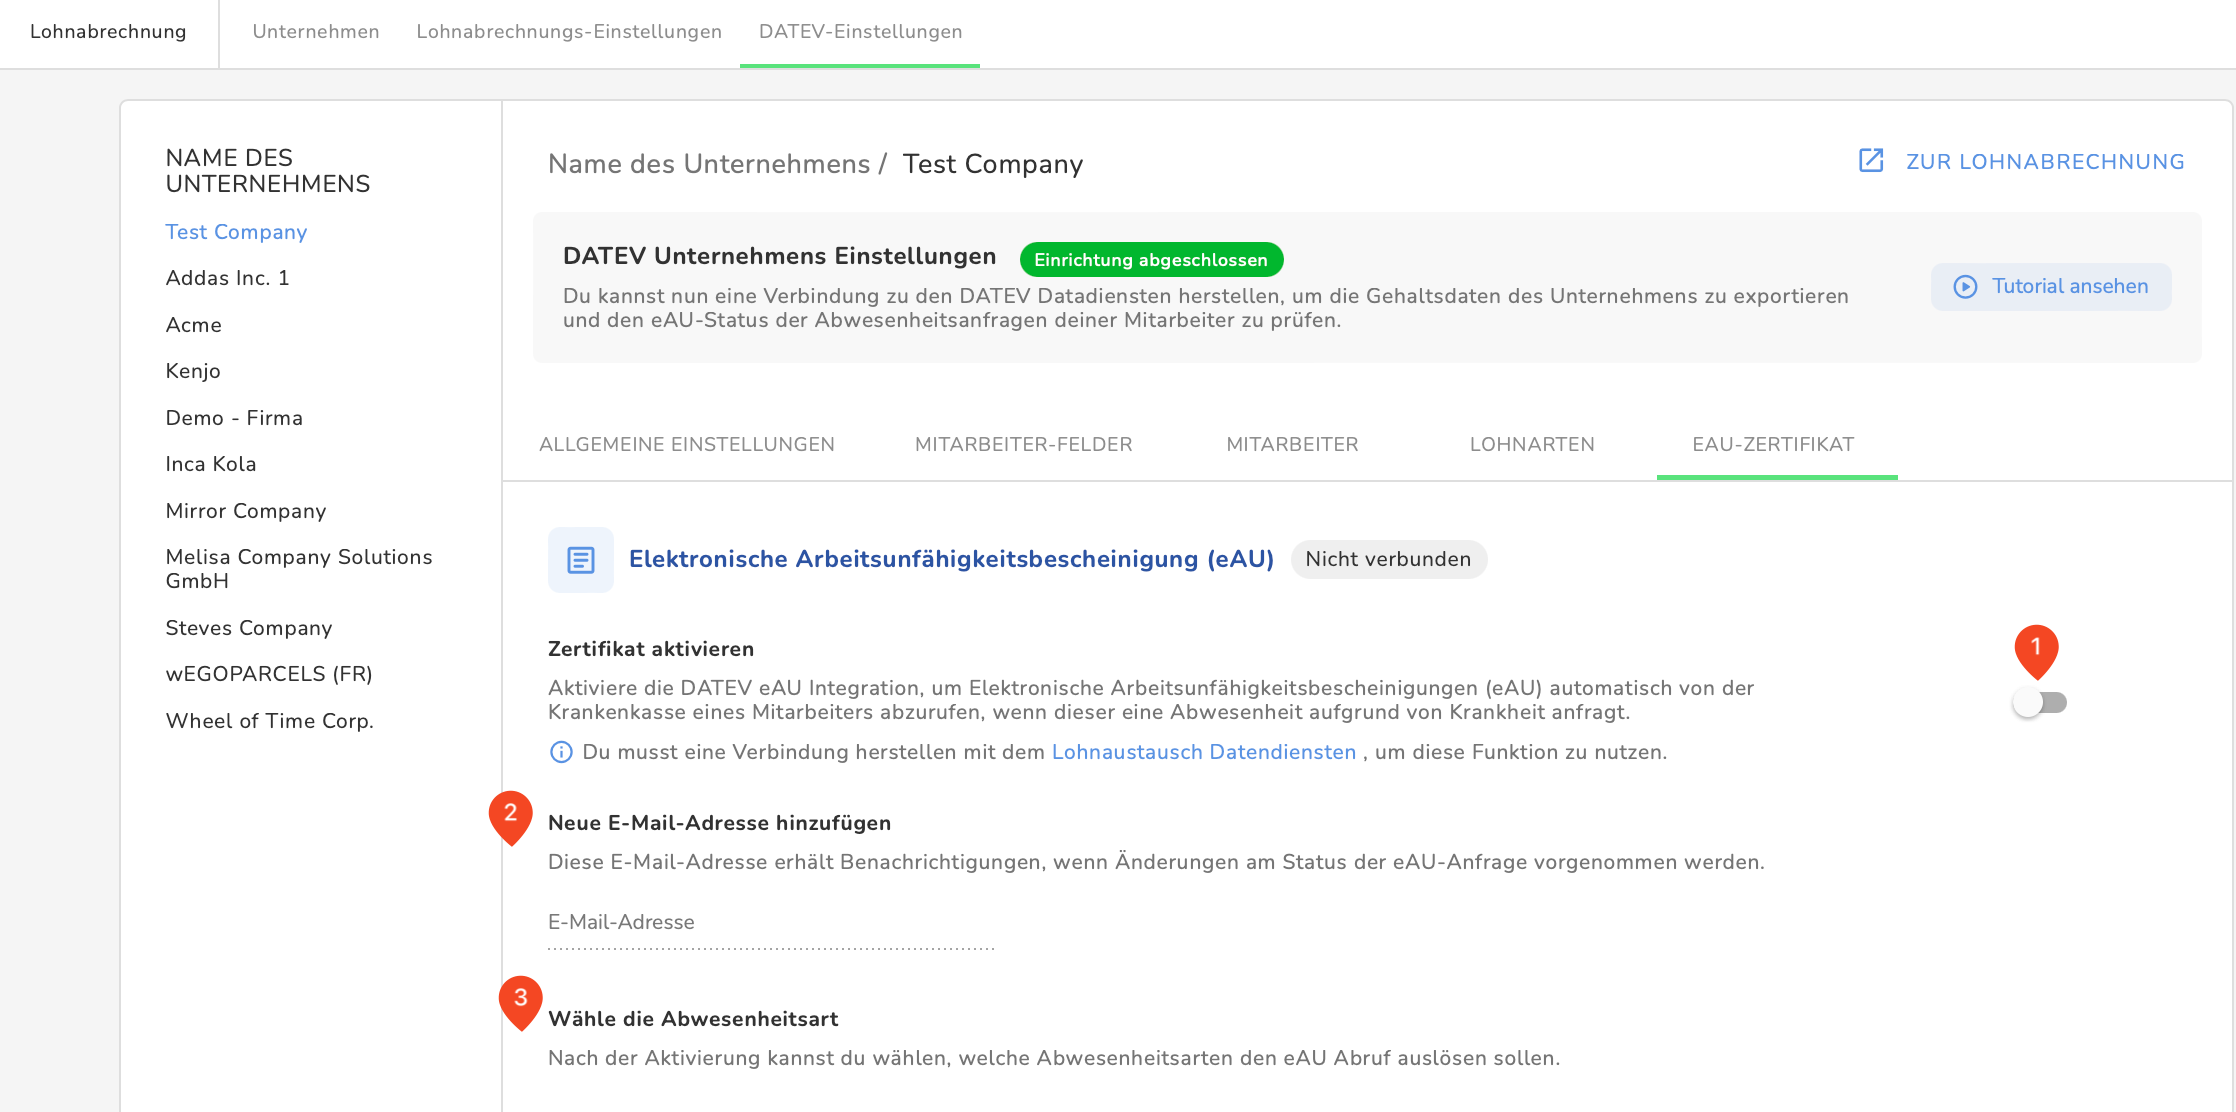Open the Unternehmen top navigation item
Viewport: 2236px width, 1112px height.
[x=316, y=32]
